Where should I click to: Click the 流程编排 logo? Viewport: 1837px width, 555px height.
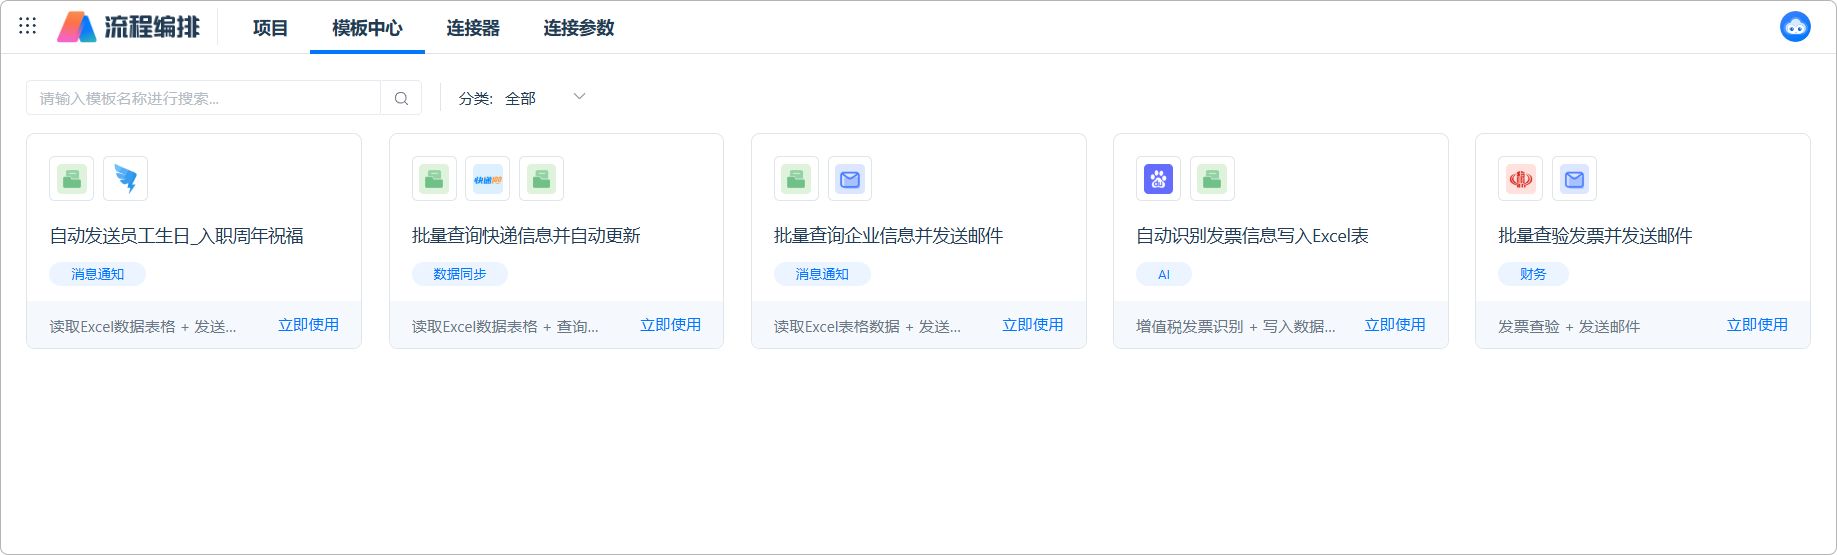[x=129, y=27]
